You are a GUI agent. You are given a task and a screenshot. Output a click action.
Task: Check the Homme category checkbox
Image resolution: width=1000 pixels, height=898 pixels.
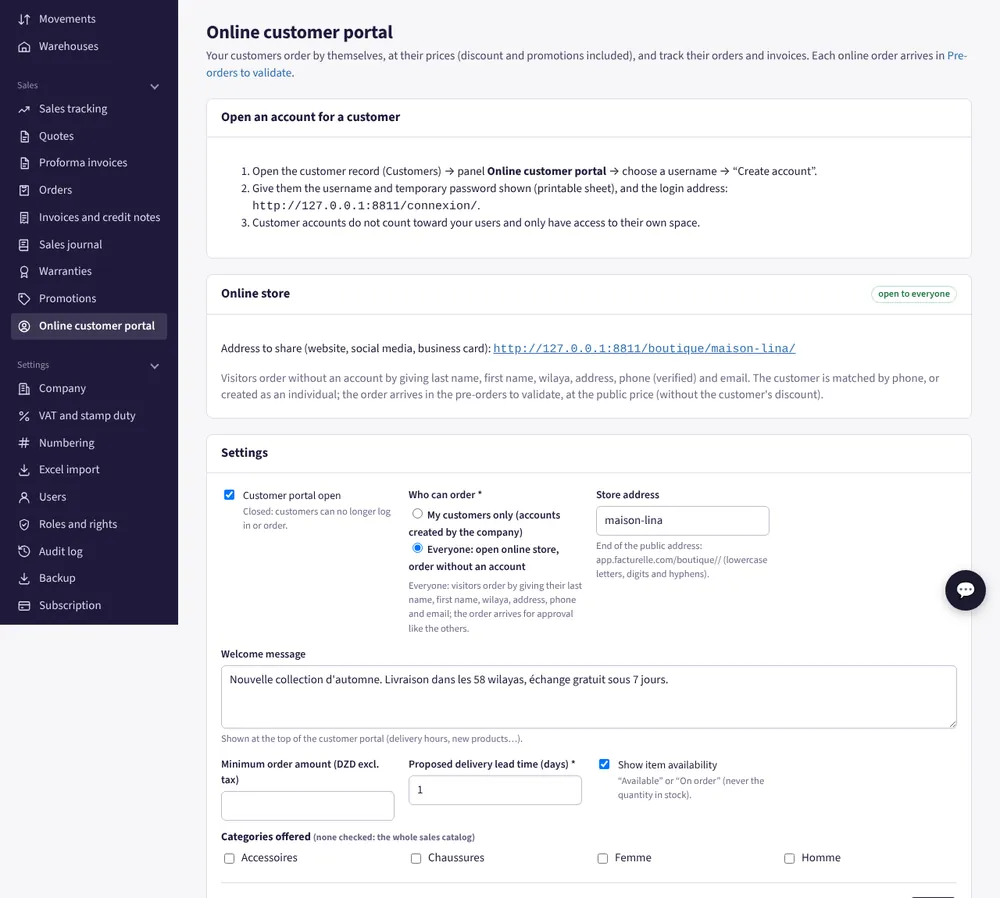click(x=790, y=858)
